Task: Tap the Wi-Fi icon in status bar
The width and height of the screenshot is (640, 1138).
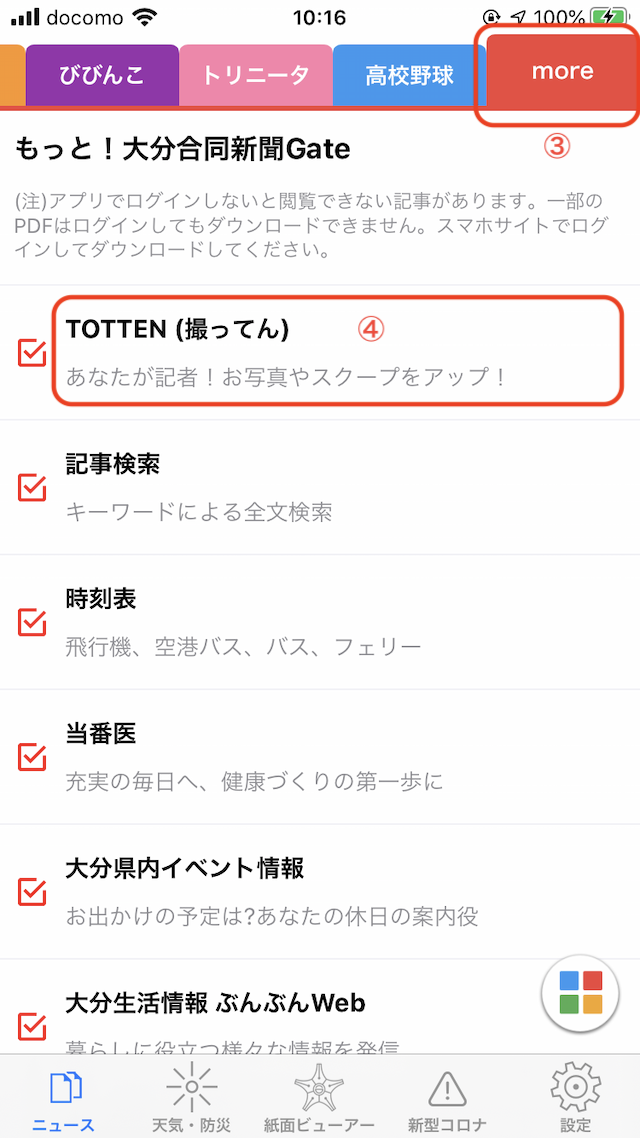Action: coord(146,17)
